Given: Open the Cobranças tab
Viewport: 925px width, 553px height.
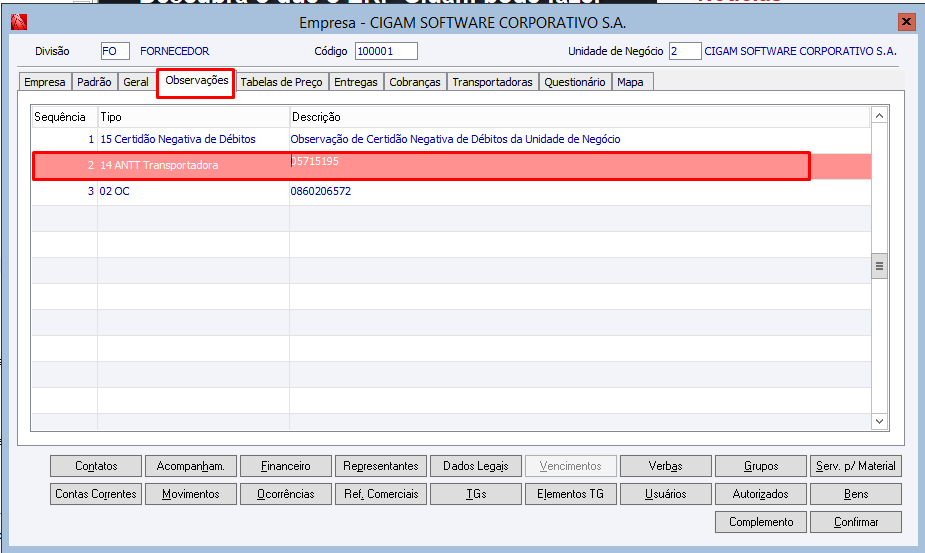Looking at the screenshot, I should click(415, 82).
